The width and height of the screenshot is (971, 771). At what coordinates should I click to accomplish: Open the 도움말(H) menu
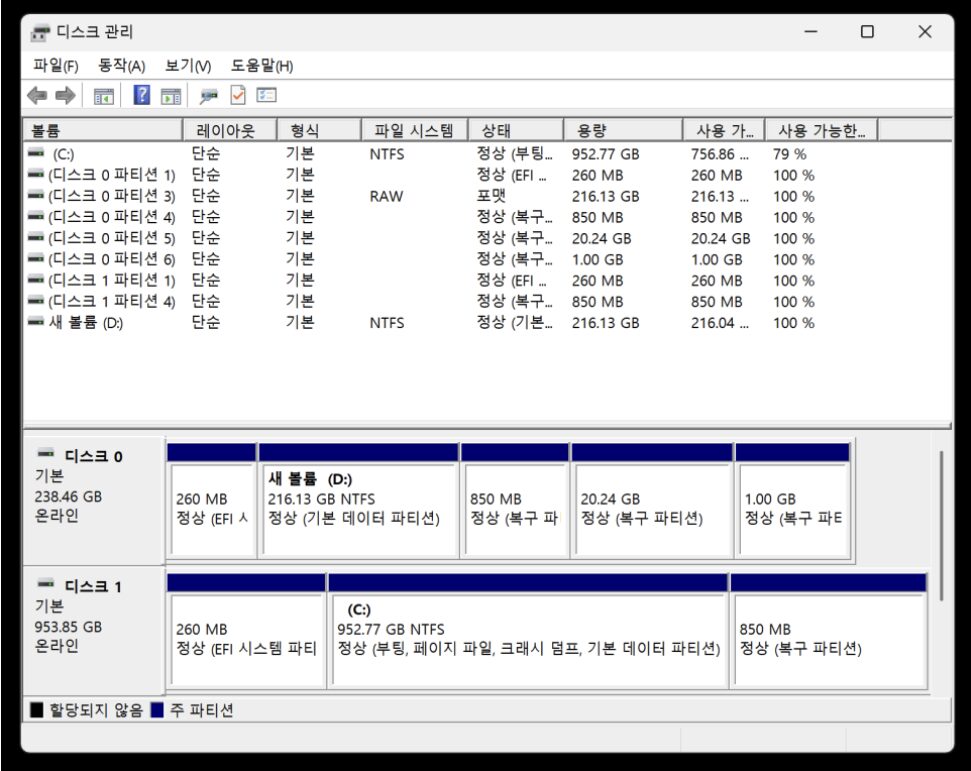[261, 66]
